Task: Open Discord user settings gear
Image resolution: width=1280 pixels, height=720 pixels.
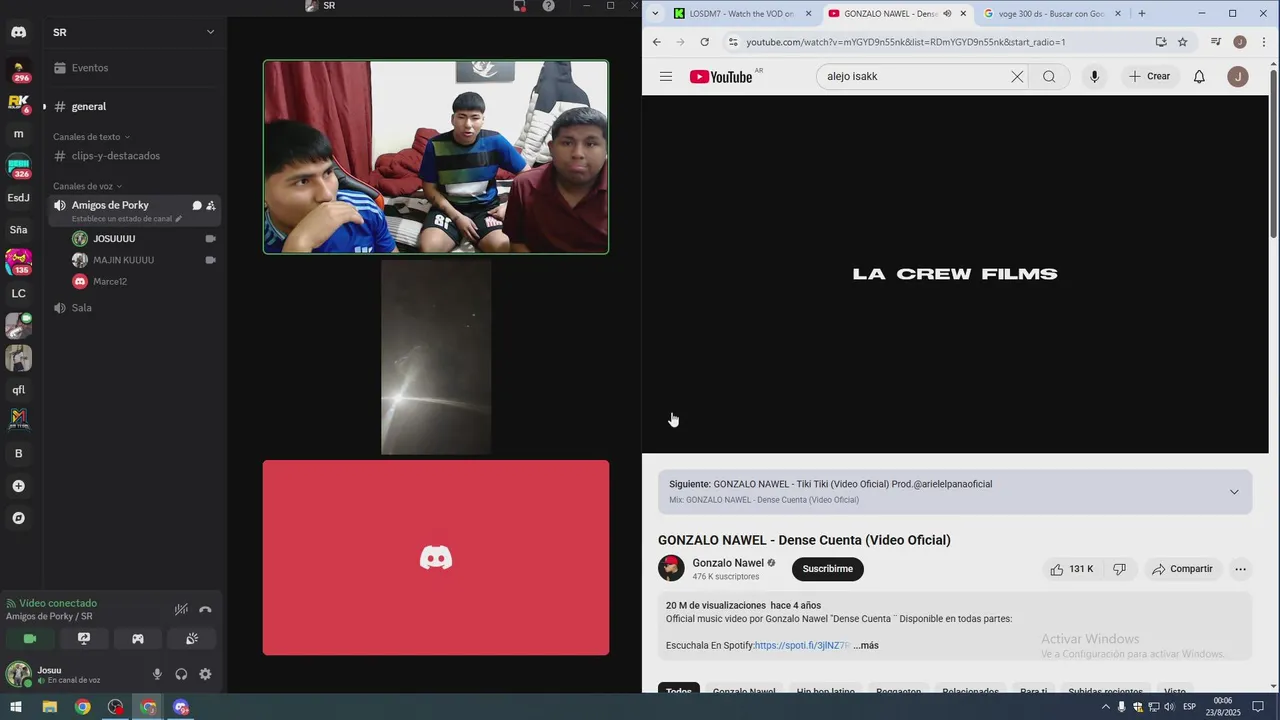Action: click(x=205, y=675)
